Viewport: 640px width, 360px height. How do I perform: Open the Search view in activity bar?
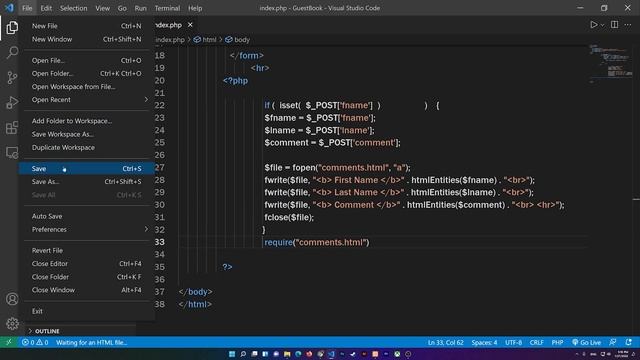coord(12,52)
